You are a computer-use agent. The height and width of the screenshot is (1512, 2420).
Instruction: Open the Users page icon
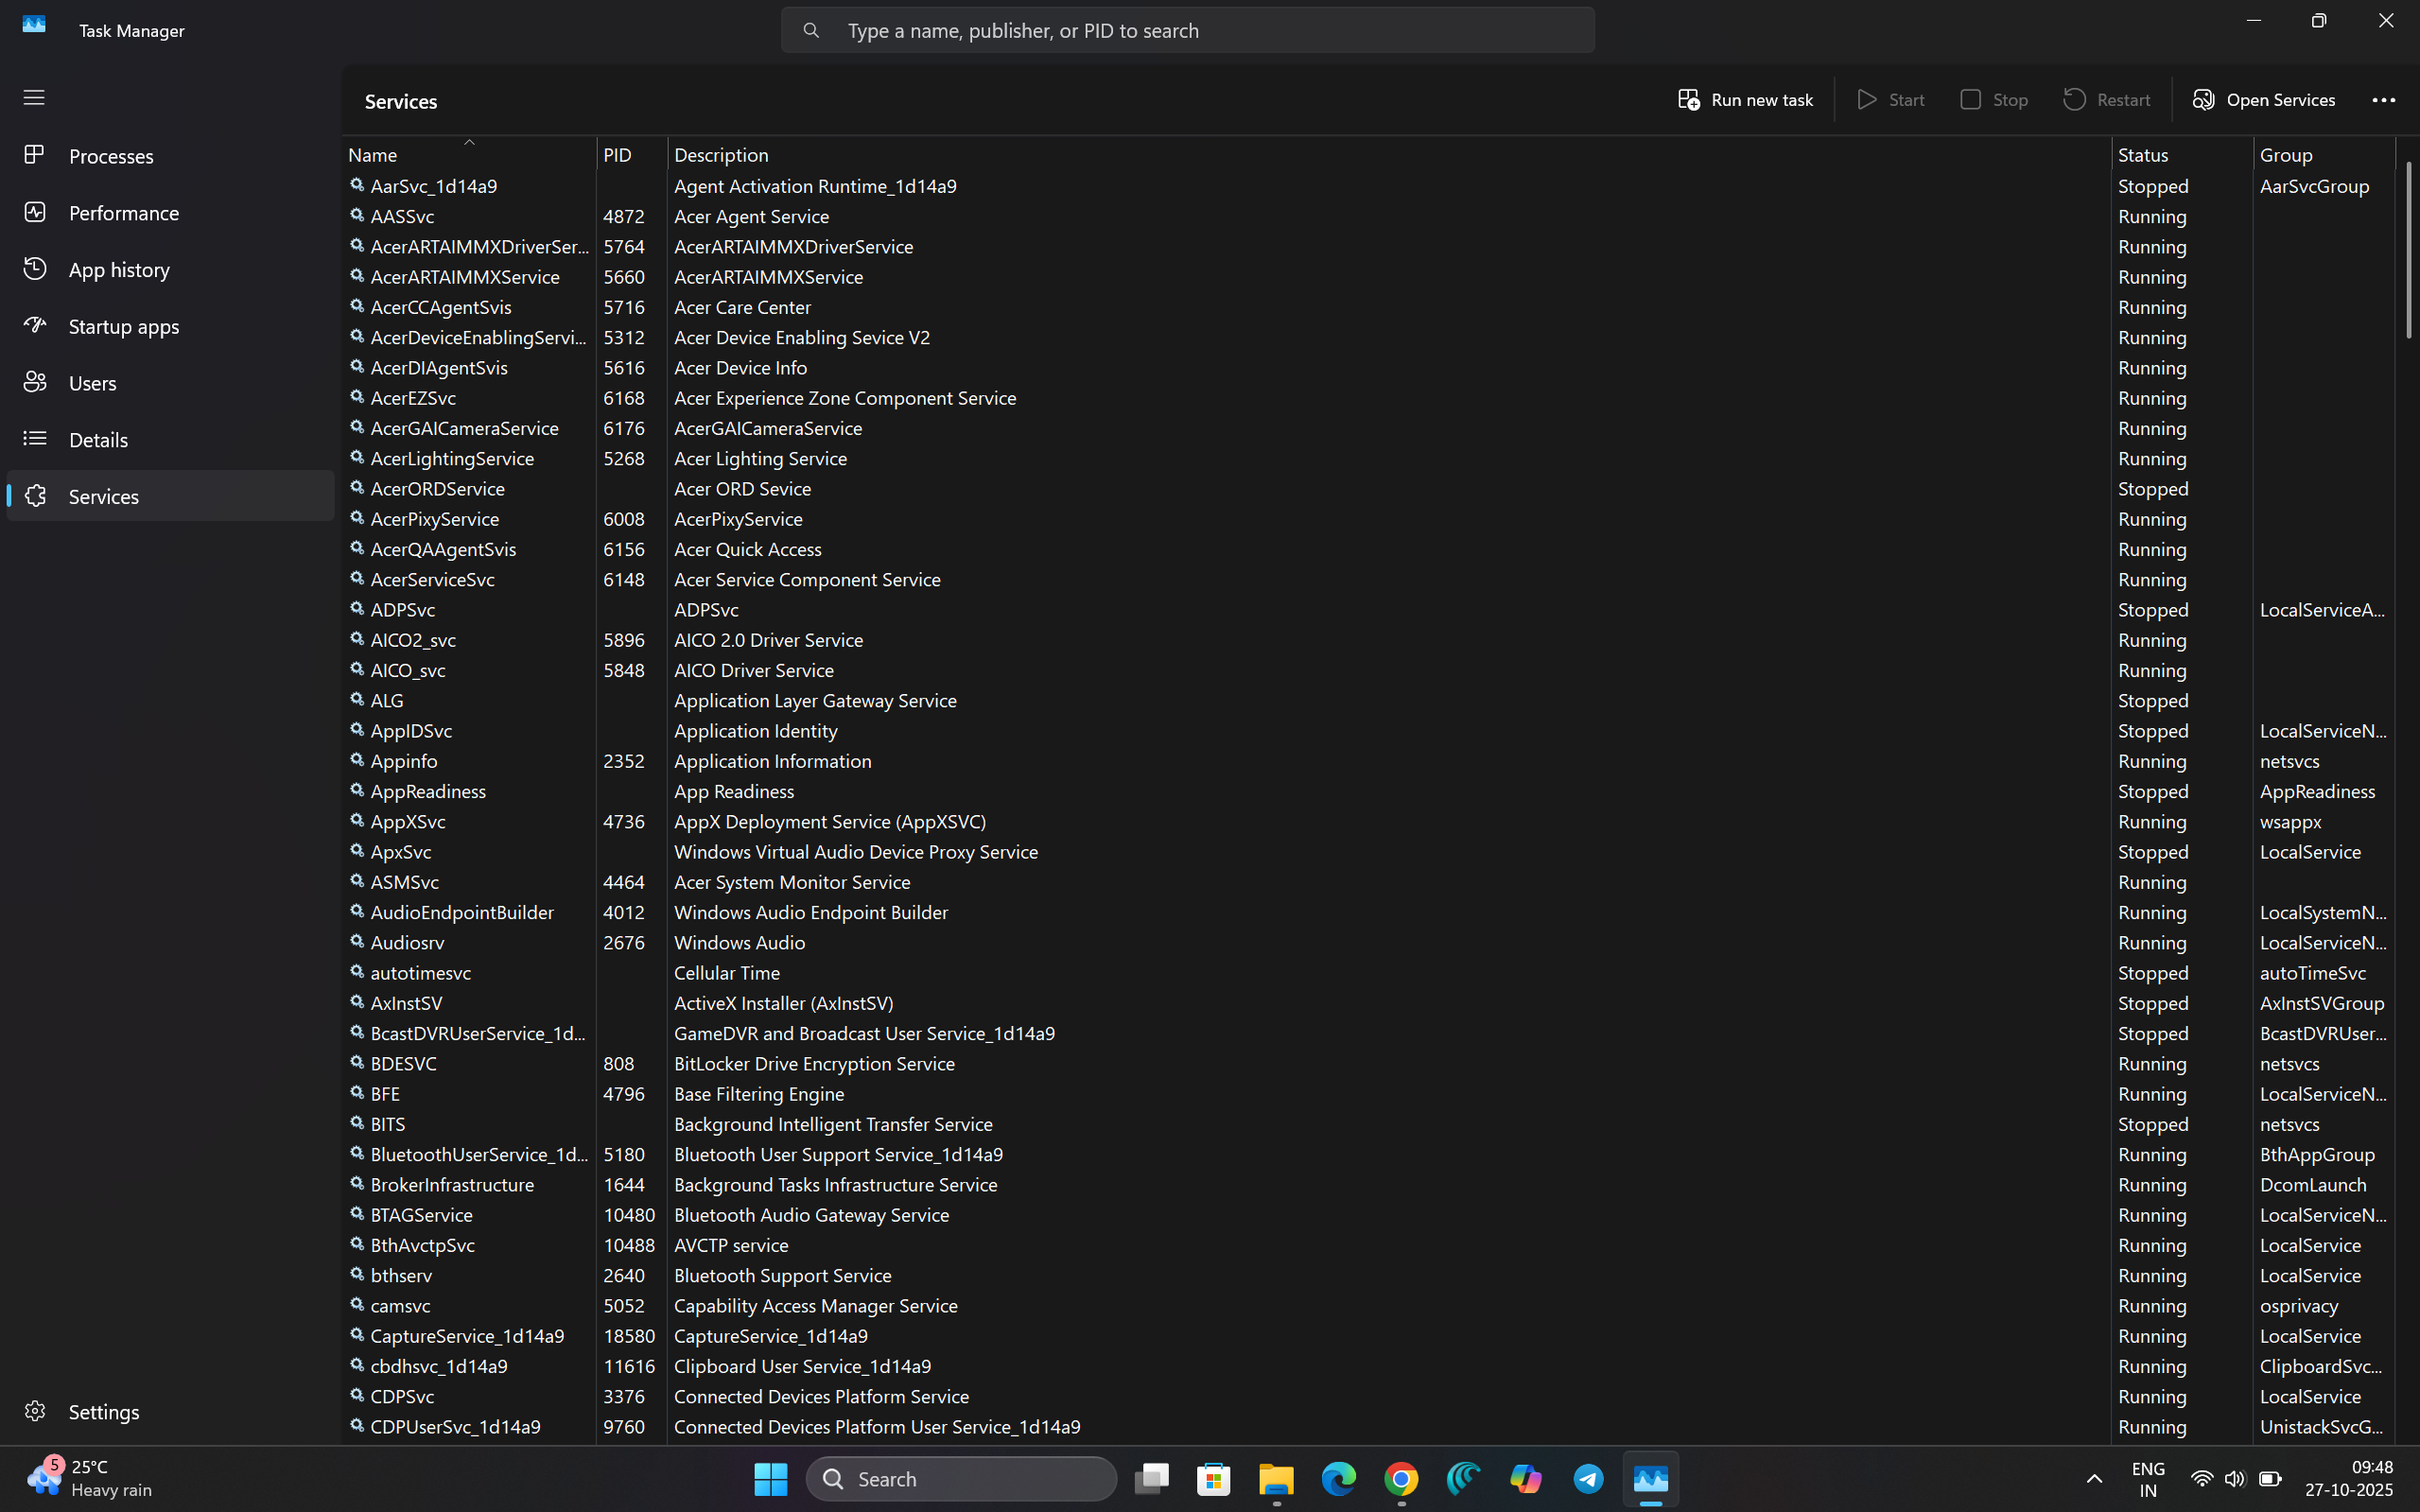(35, 382)
